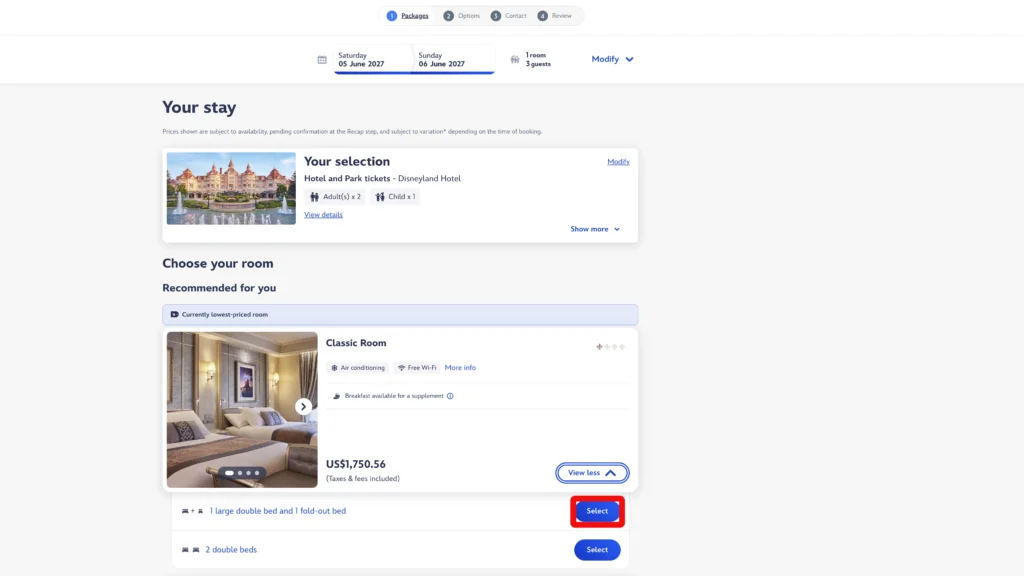Select the 2 double beds option
1024x576 pixels.
[x=597, y=550]
